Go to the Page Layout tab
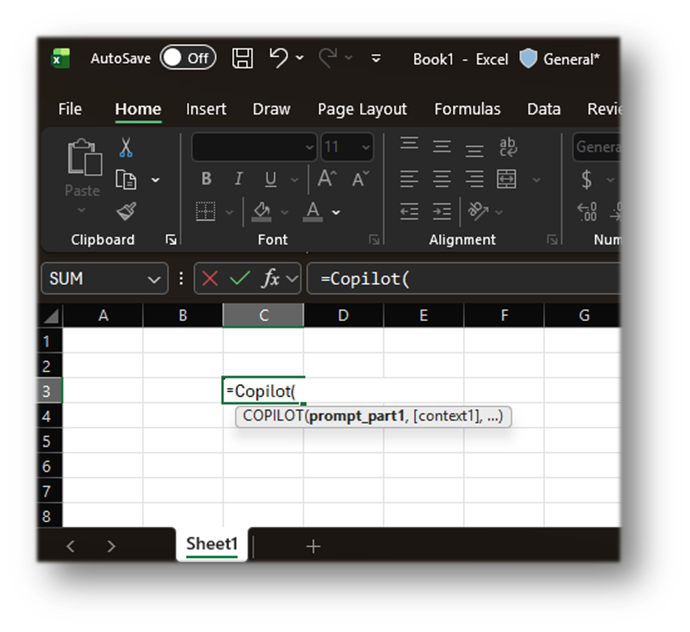 [x=362, y=109]
